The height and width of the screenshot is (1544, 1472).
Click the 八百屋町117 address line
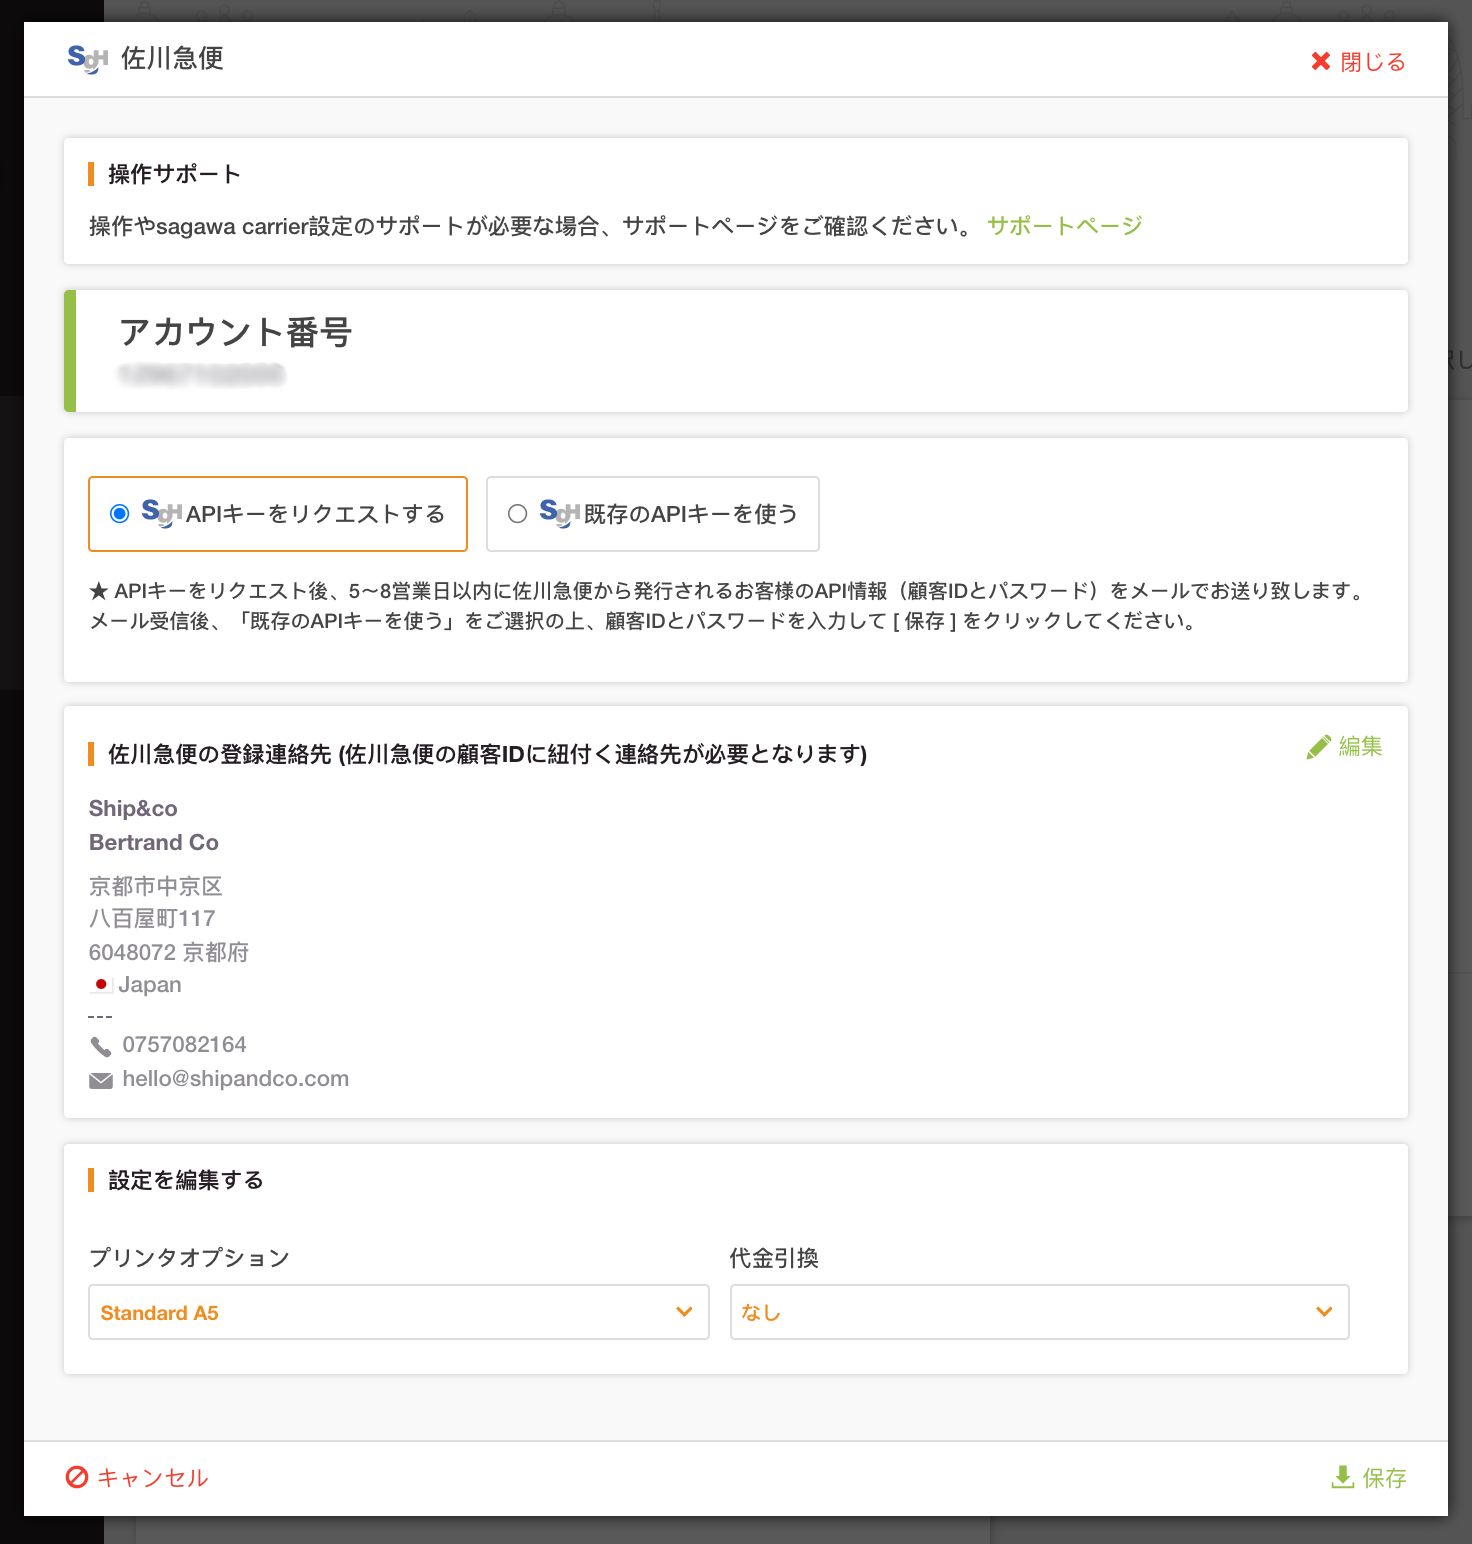point(152,918)
